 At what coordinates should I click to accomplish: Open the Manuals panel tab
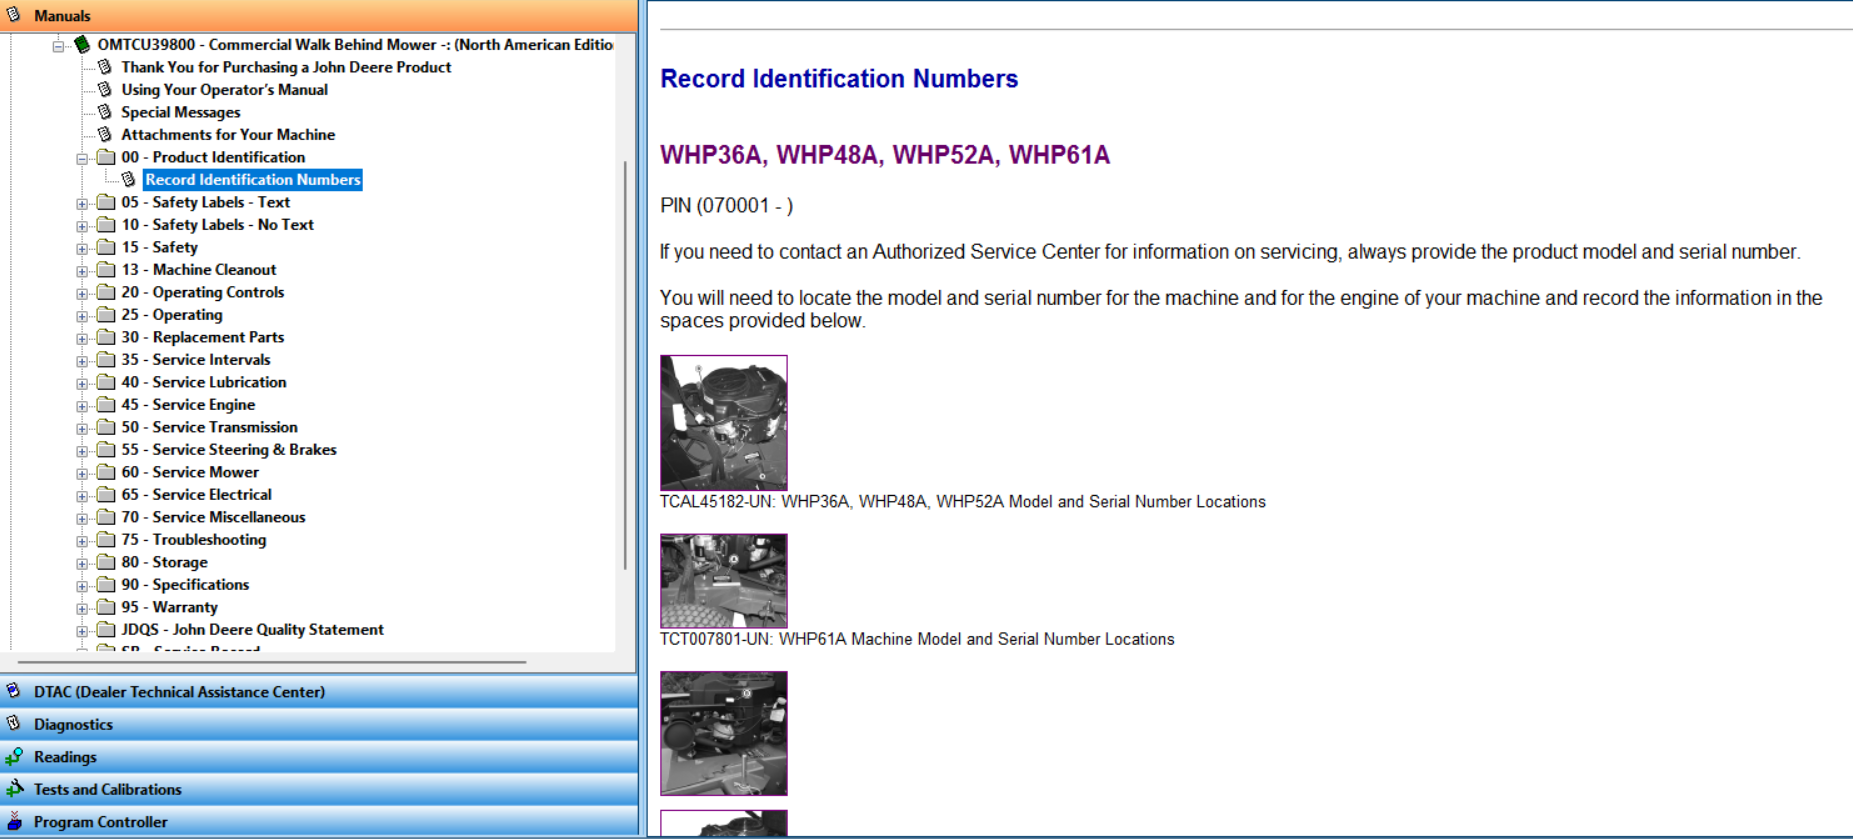319,15
